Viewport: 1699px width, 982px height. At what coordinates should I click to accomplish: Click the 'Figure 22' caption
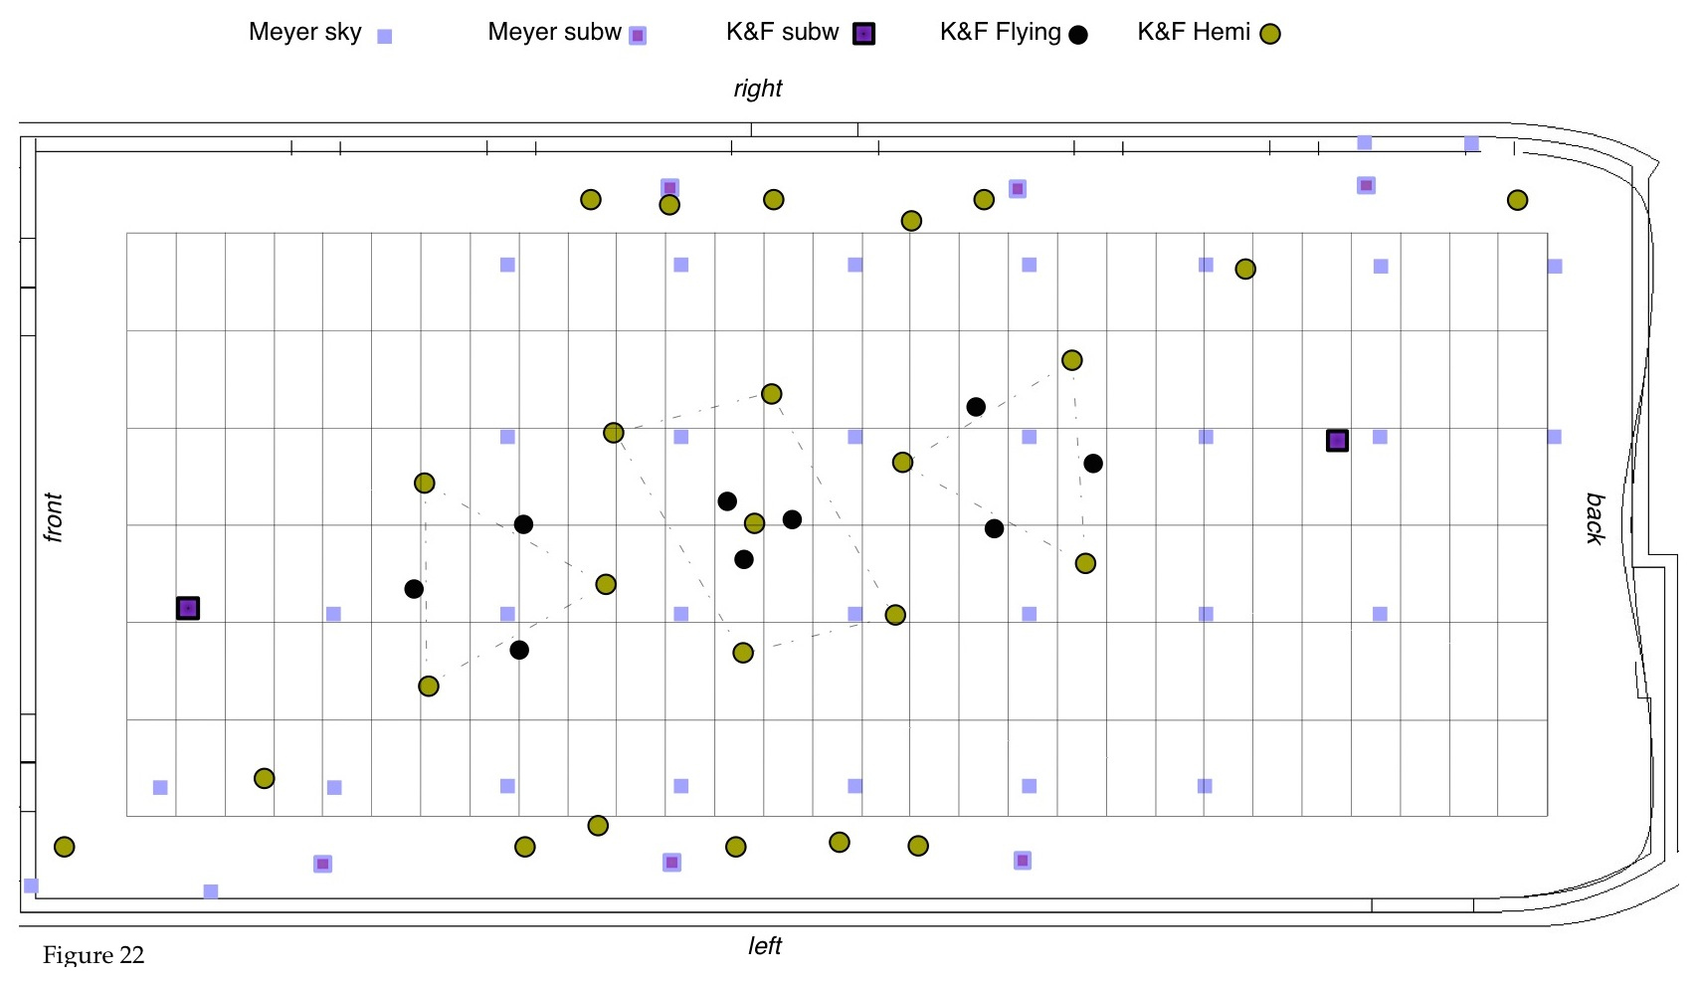click(x=93, y=955)
